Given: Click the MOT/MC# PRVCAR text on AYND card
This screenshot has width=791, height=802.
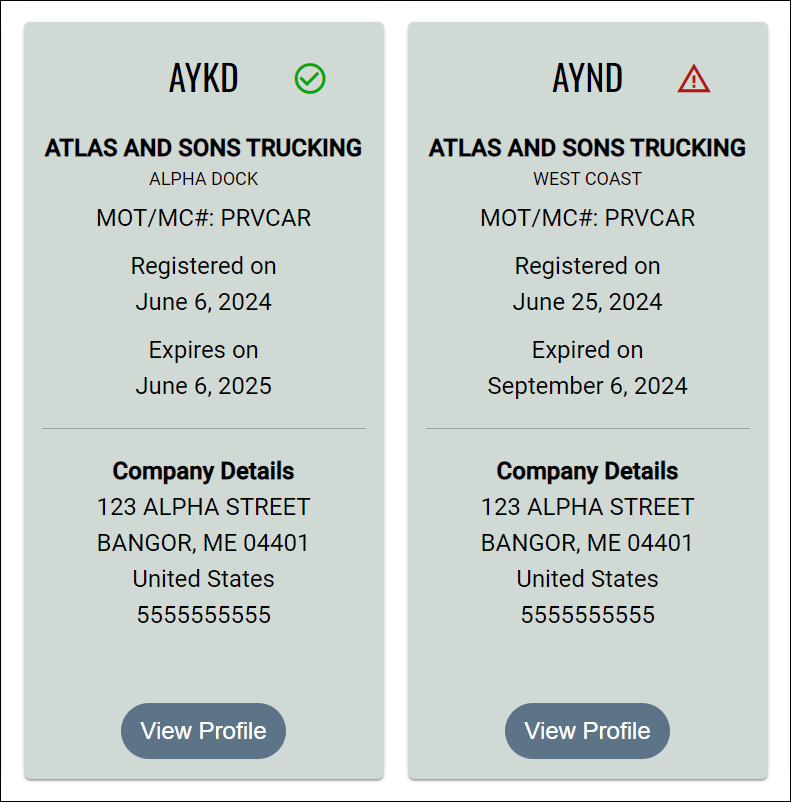Looking at the screenshot, I should [587, 218].
